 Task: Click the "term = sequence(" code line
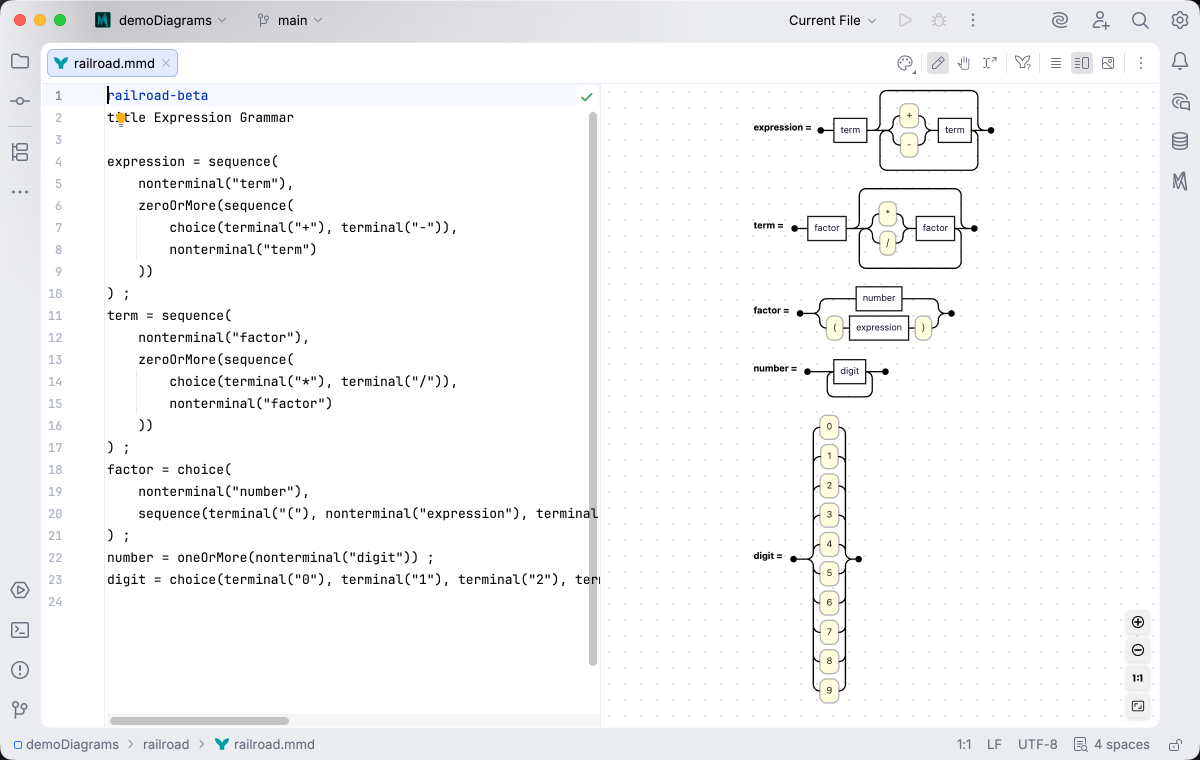pos(169,316)
